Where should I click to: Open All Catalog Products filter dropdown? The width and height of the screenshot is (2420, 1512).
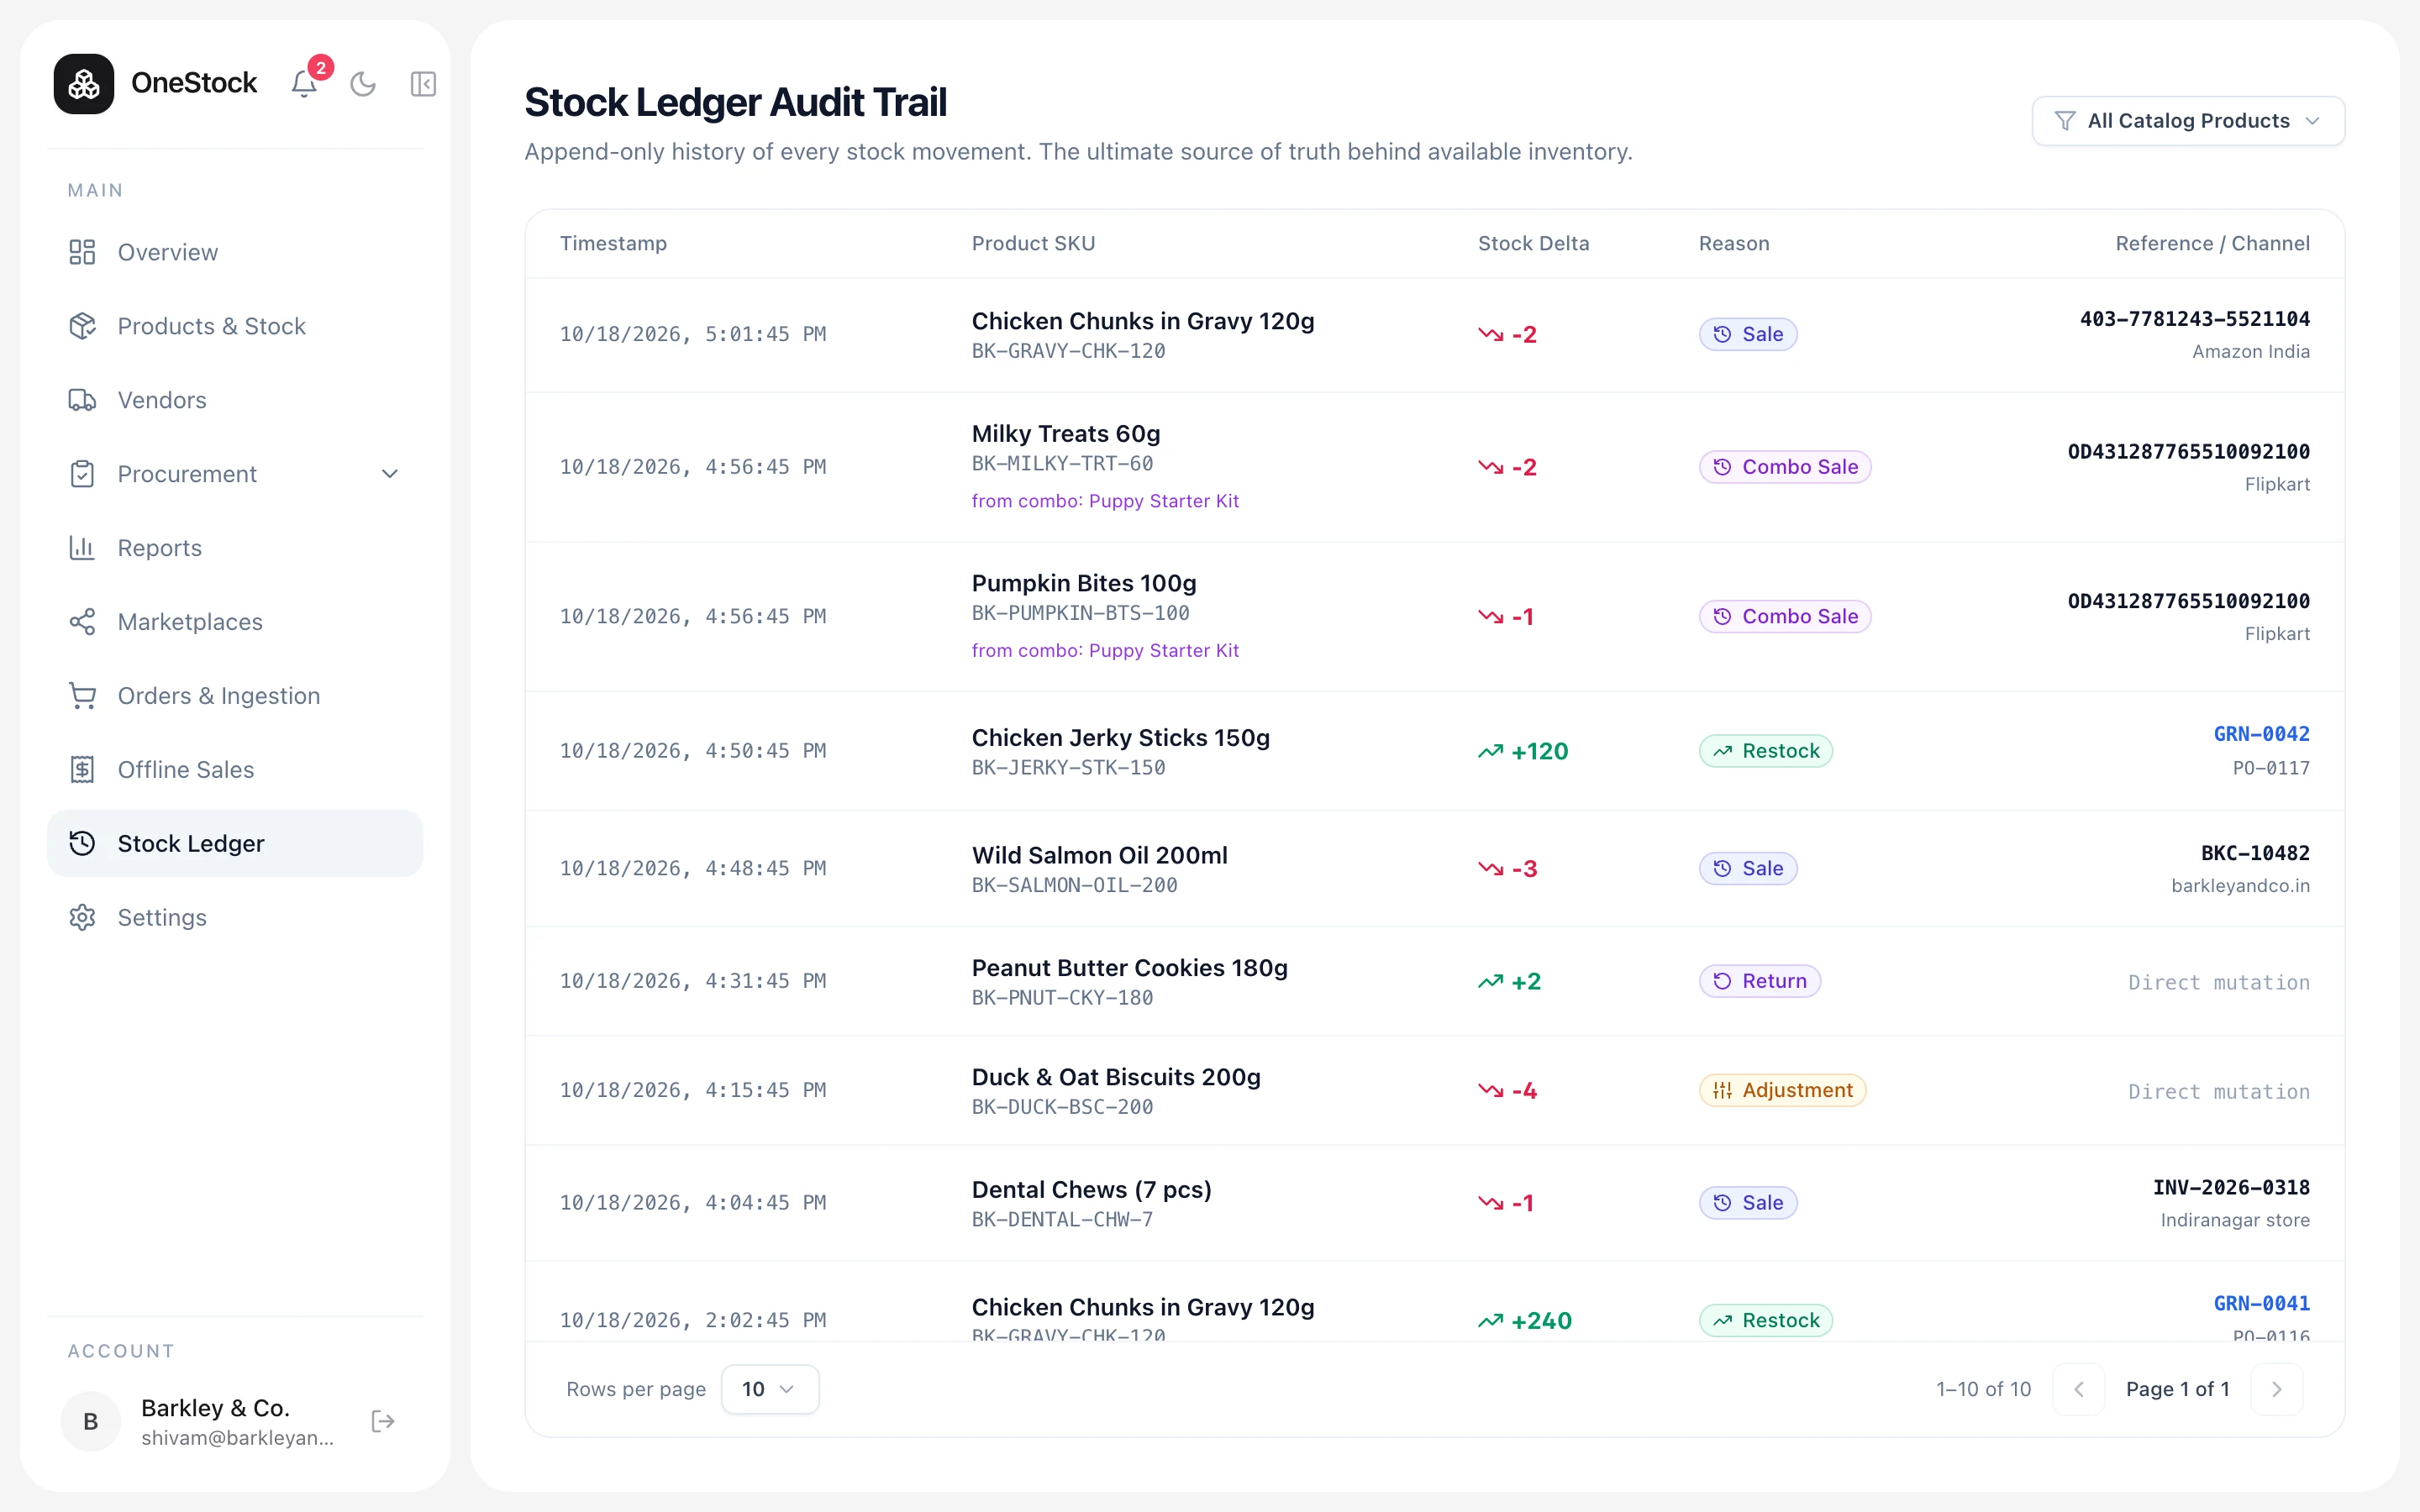[2188, 121]
